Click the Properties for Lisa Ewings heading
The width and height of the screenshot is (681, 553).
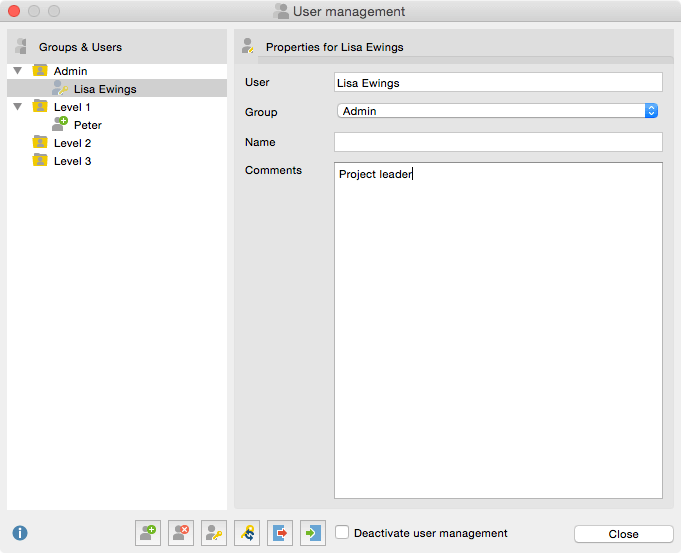pos(334,47)
